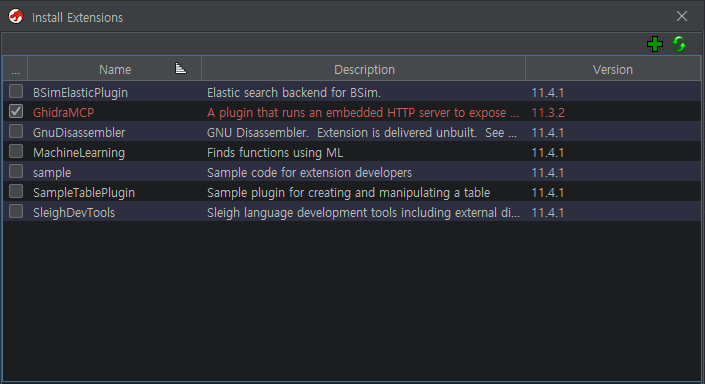Click the 11.4.1 version of MachineLearning
The image size is (705, 384).
click(x=548, y=152)
